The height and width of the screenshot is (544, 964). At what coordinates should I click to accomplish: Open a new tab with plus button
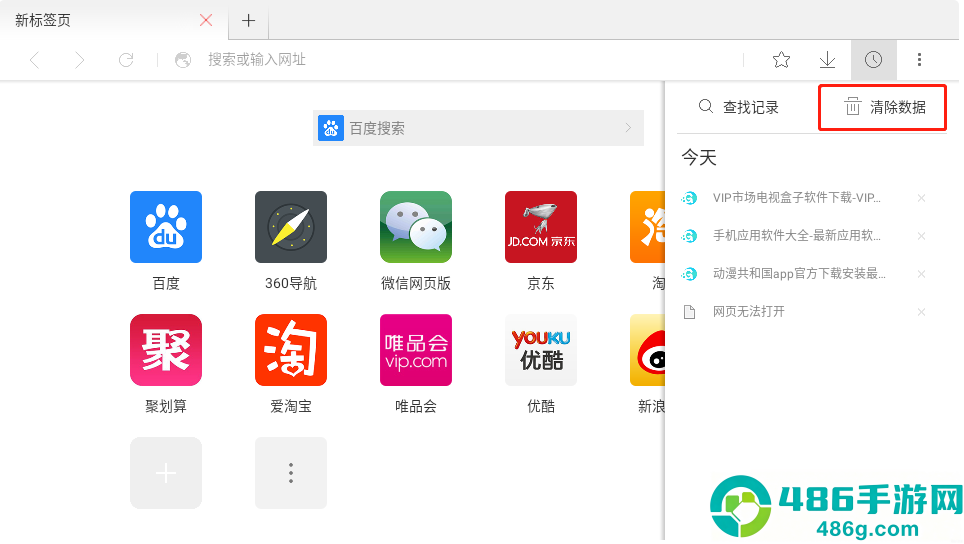248,20
